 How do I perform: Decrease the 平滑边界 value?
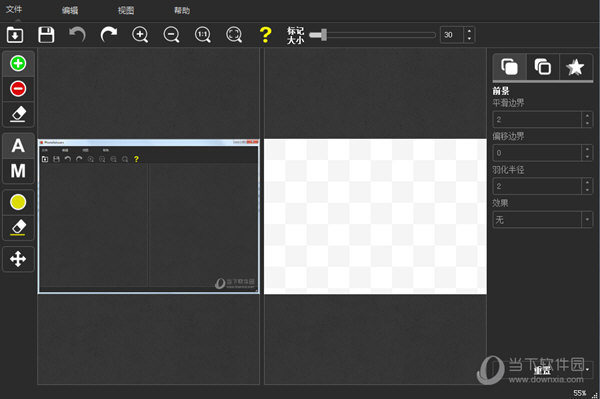(x=587, y=124)
